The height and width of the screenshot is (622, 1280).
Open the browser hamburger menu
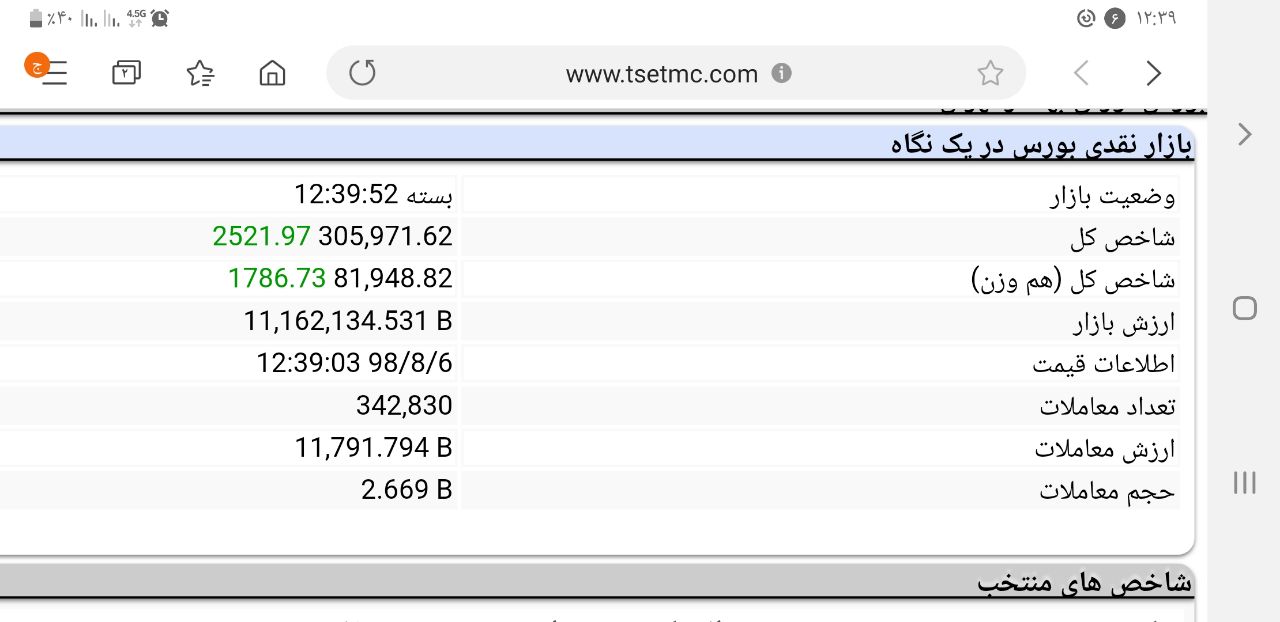52,73
